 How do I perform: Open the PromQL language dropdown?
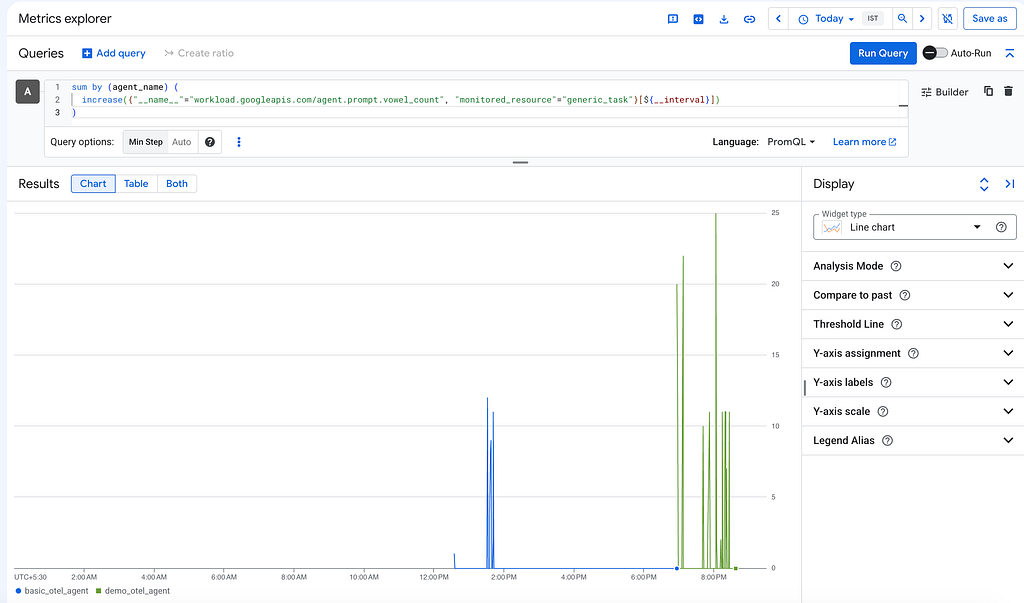pos(791,142)
